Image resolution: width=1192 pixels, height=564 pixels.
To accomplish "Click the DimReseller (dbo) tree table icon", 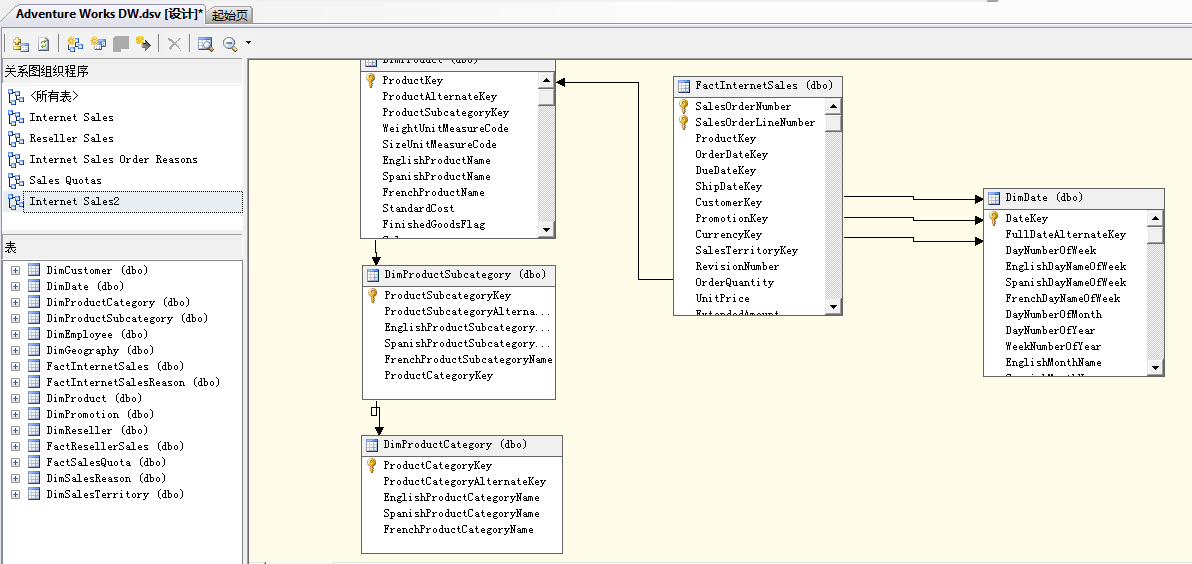I will (34, 429).
